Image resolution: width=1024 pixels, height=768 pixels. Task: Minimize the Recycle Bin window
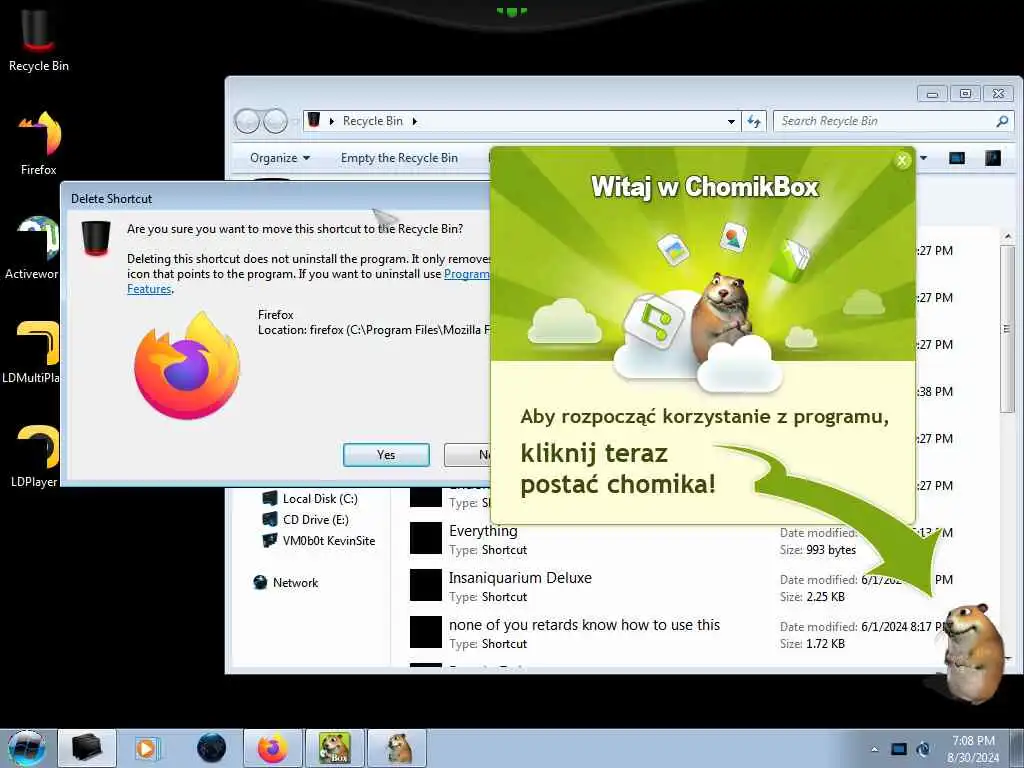click(933, 94)
